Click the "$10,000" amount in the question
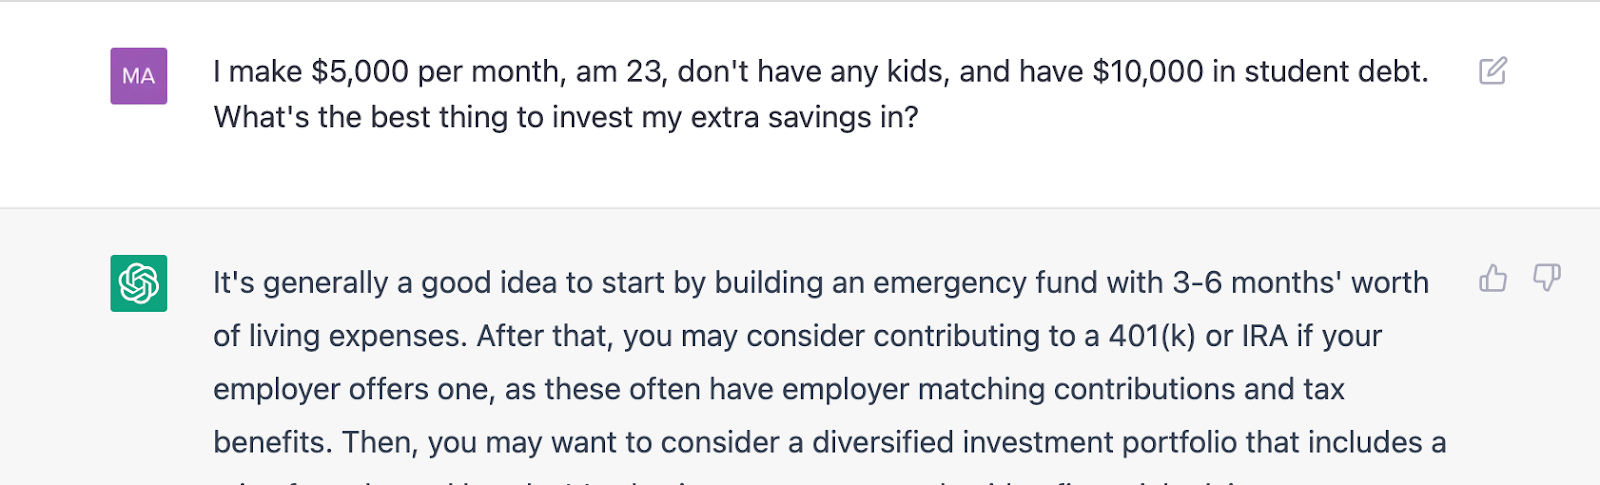 click(x=1148, y=72)
